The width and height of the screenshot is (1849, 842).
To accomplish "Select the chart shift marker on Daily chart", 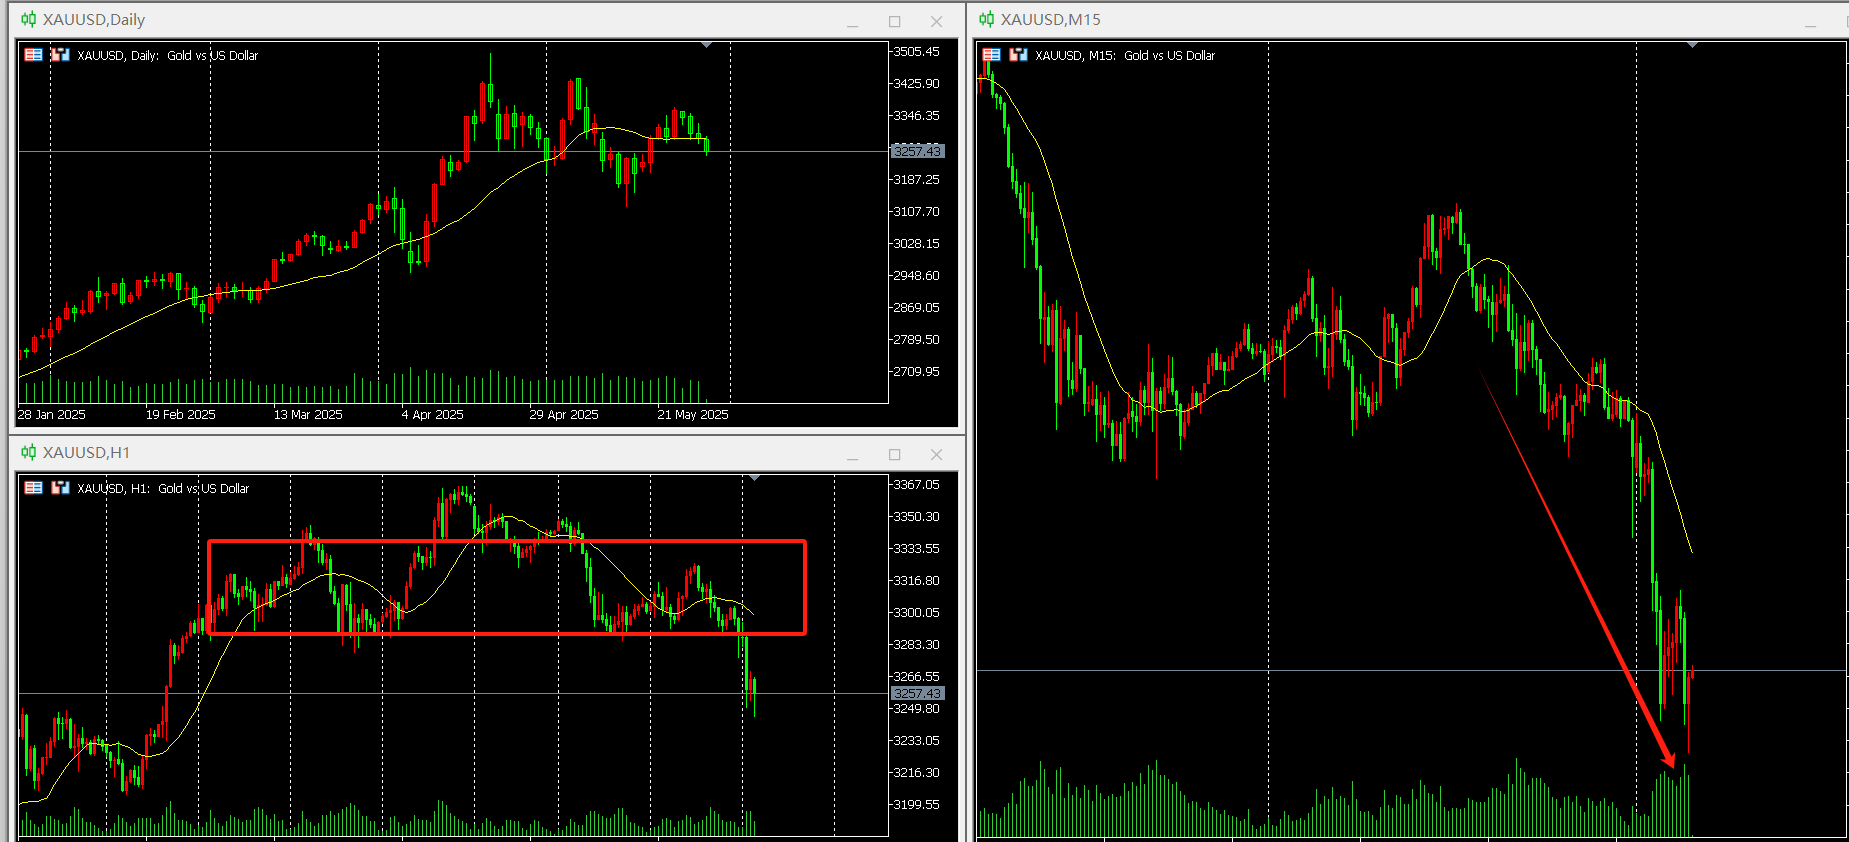I will click(707, 45).
